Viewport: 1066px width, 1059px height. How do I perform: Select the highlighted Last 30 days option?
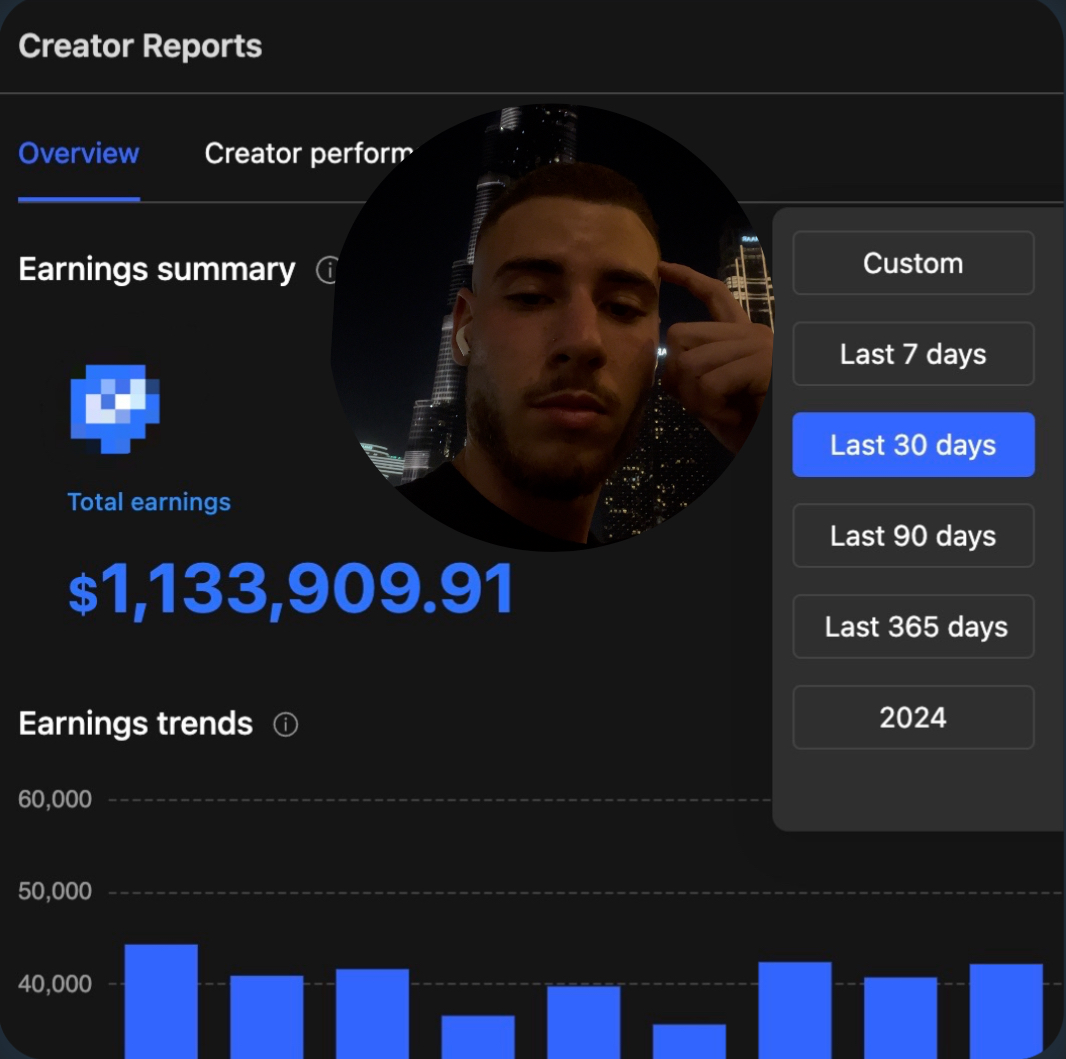pos(913,445)
